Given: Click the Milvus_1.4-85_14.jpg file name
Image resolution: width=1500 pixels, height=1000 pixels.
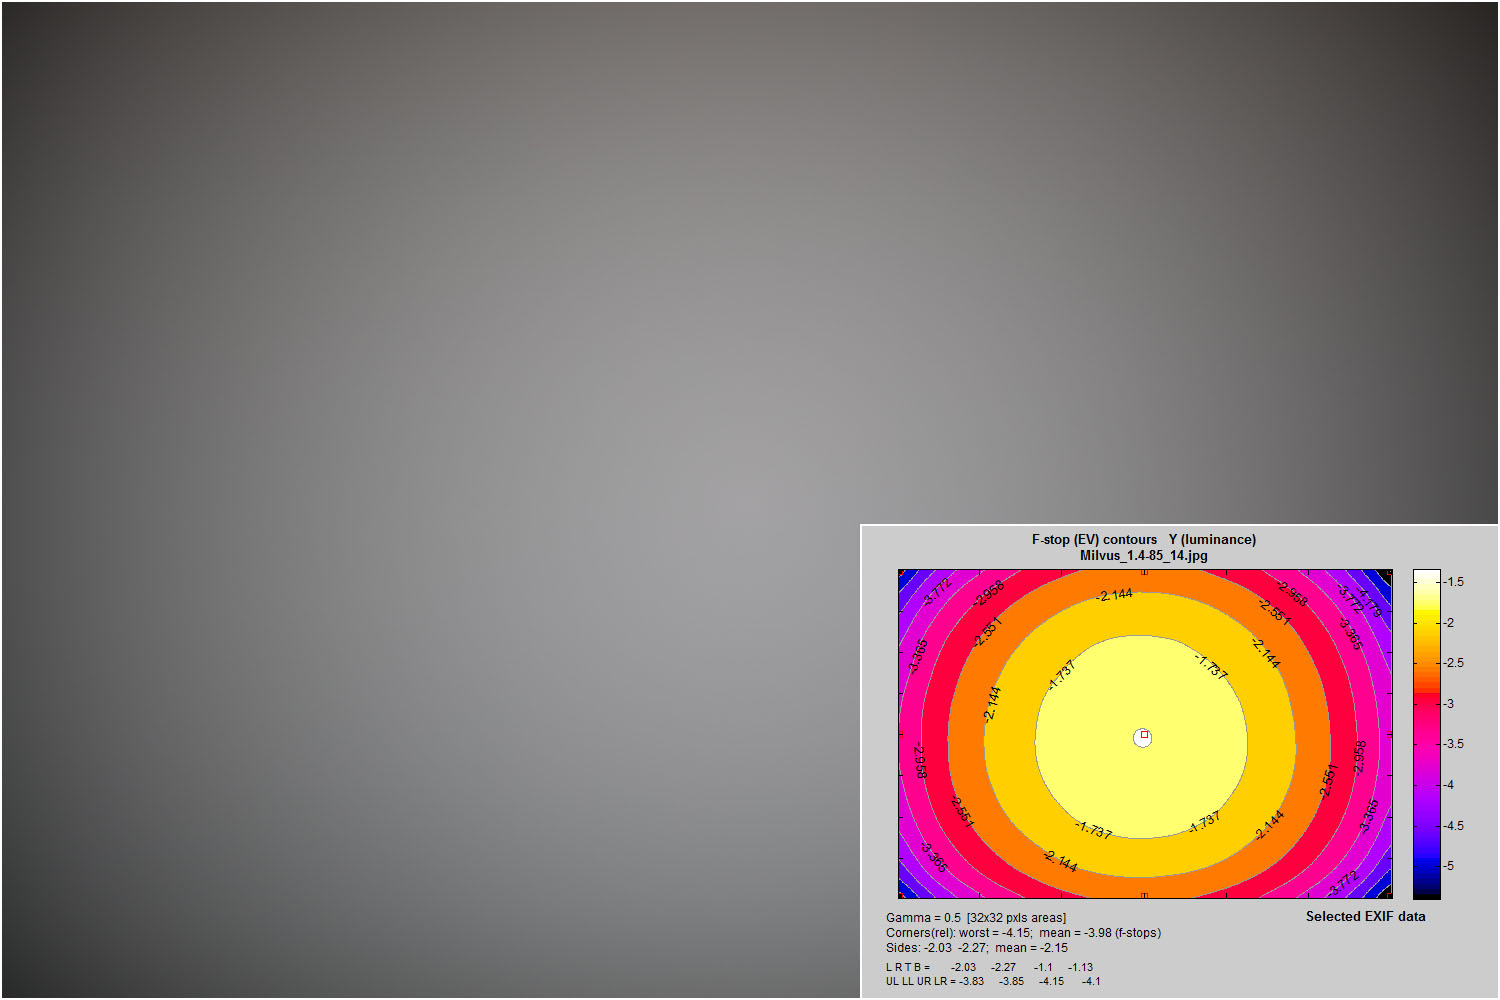Looking at the screenshot, I should [1143, 555].
